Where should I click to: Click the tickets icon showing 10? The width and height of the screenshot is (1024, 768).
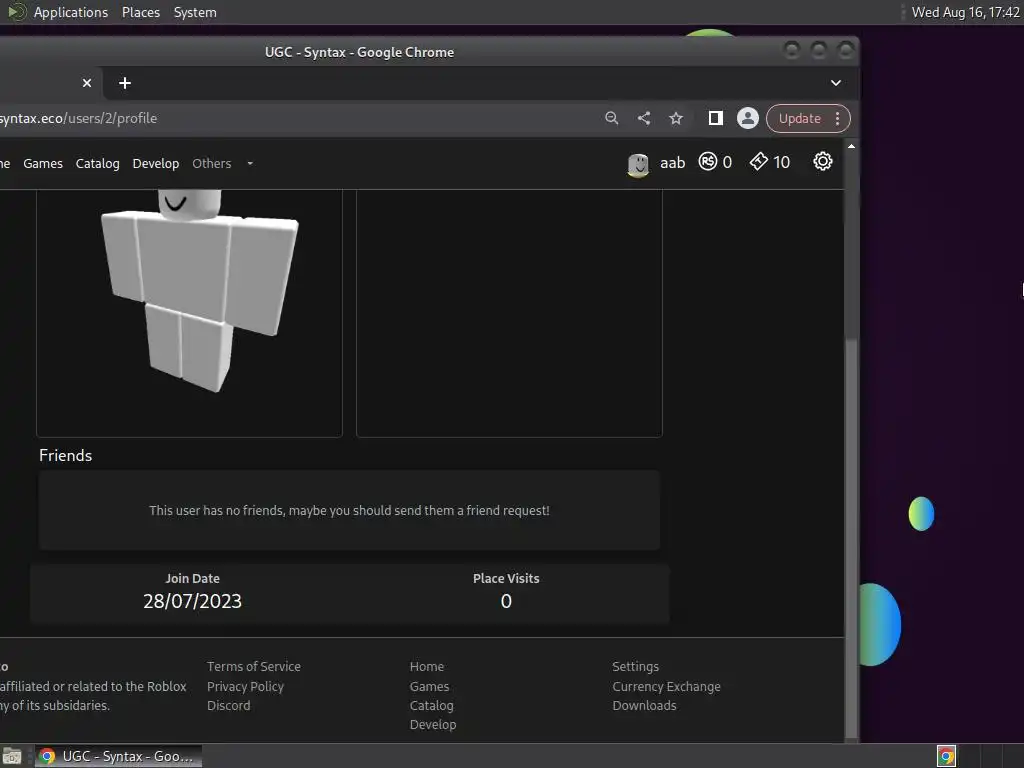tap(759, 161)
